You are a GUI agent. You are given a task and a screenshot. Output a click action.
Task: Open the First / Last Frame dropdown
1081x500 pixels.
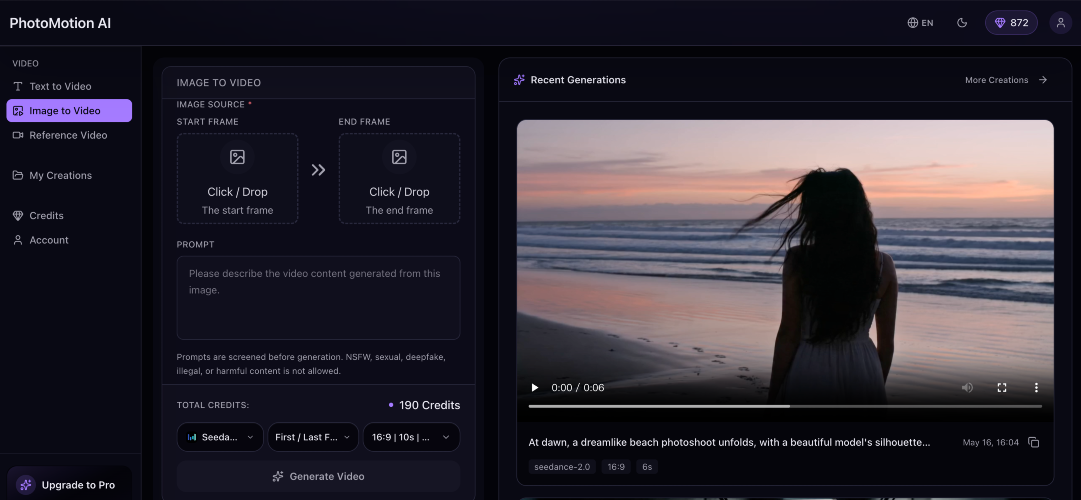(313, 437)
